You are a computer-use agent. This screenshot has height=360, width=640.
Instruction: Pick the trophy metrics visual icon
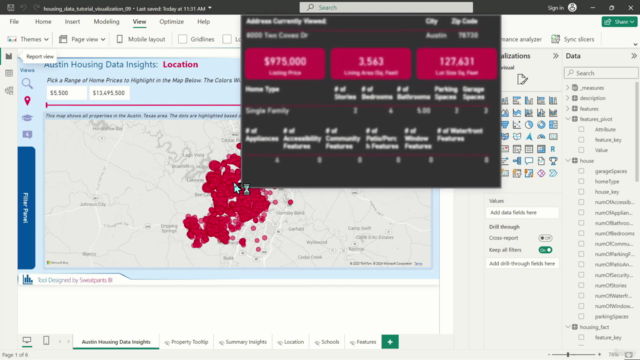point(553,161)
